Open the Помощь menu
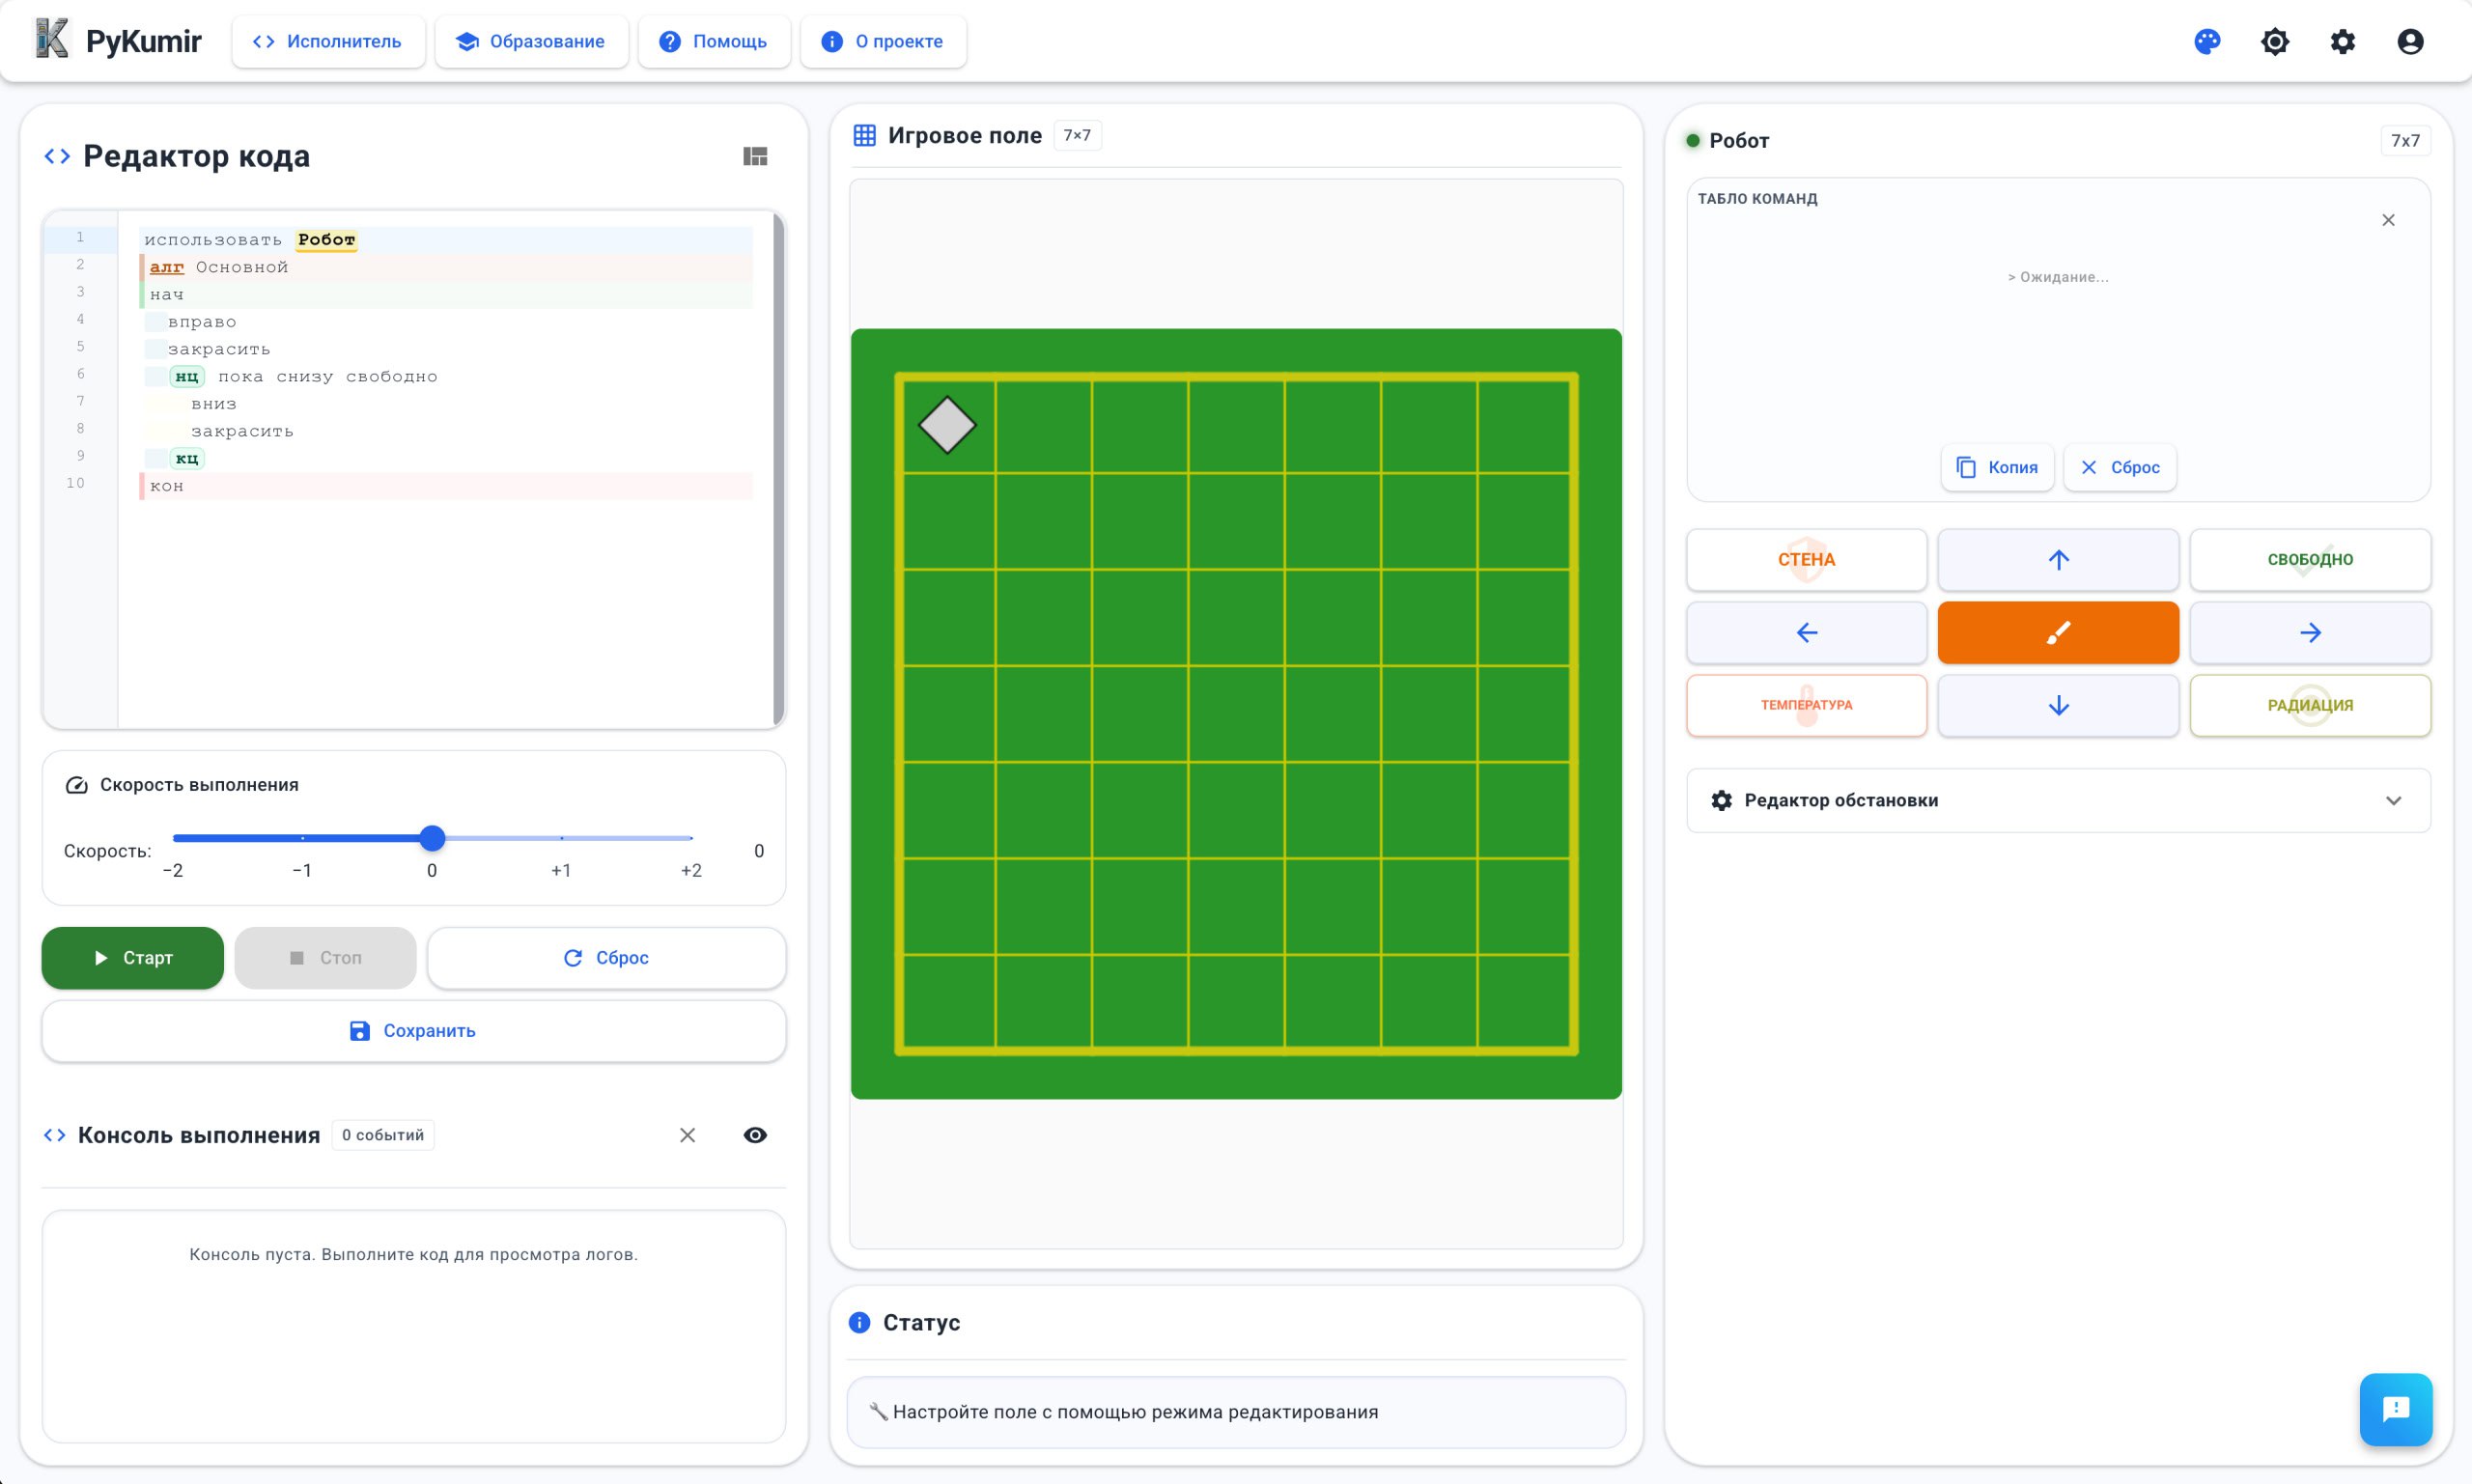The width and height of the screenshot is (2472, 1484). [713, 41]
